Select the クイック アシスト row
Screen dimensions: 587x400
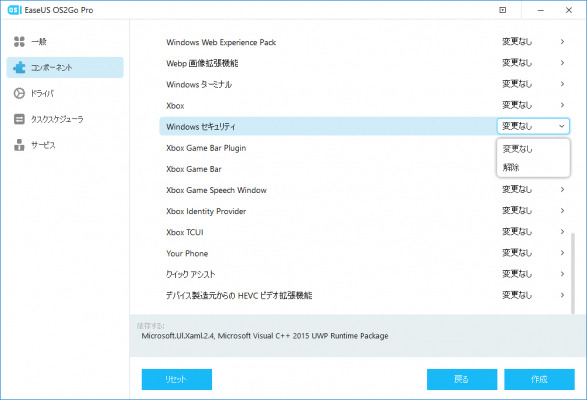[x=365, y=274]
